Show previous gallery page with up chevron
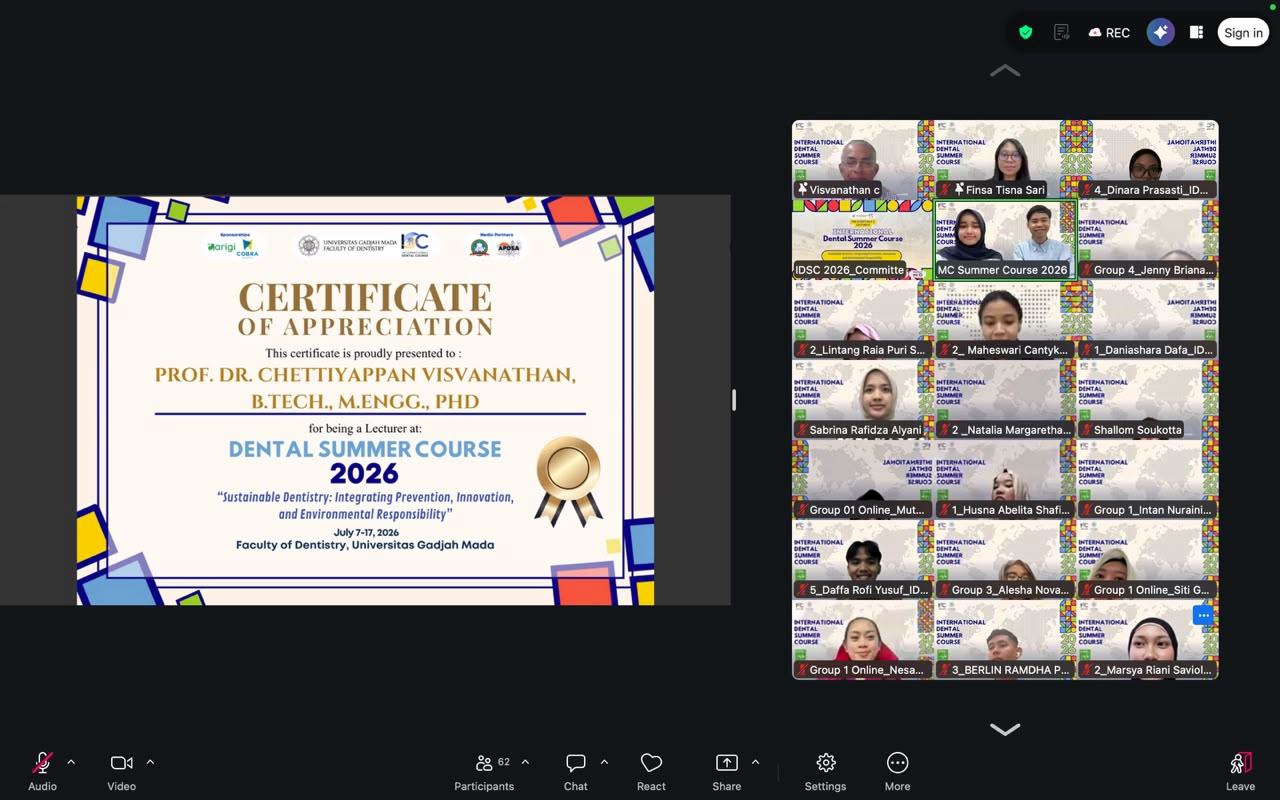The width and height of the screenshot is (1280, 800). [x=1005, y=71]
